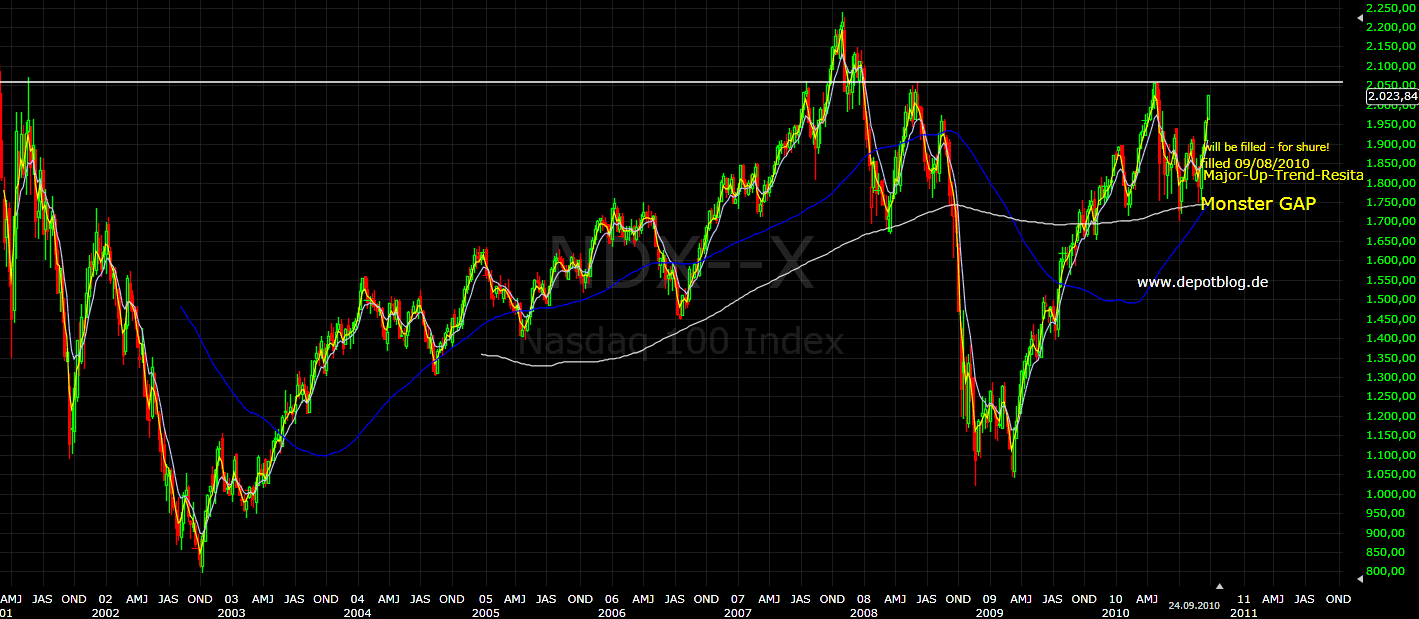Select the yellow "Monster GAP" annotation

coord(1259,204)
